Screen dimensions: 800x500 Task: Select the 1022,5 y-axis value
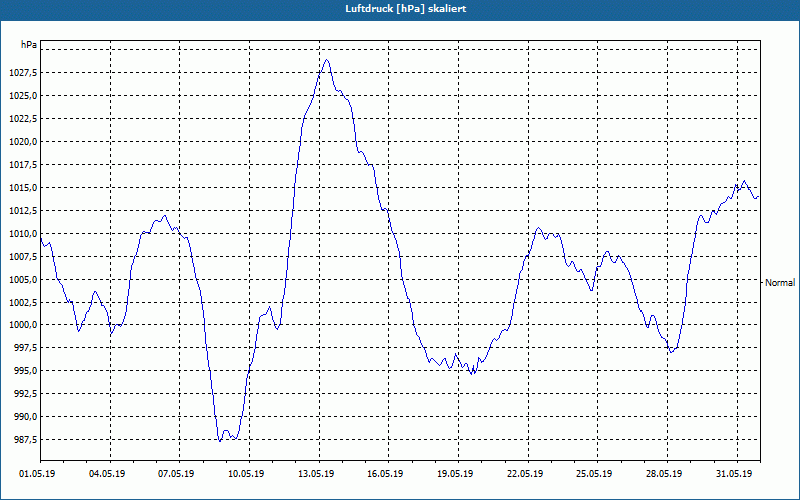(23, 119)
